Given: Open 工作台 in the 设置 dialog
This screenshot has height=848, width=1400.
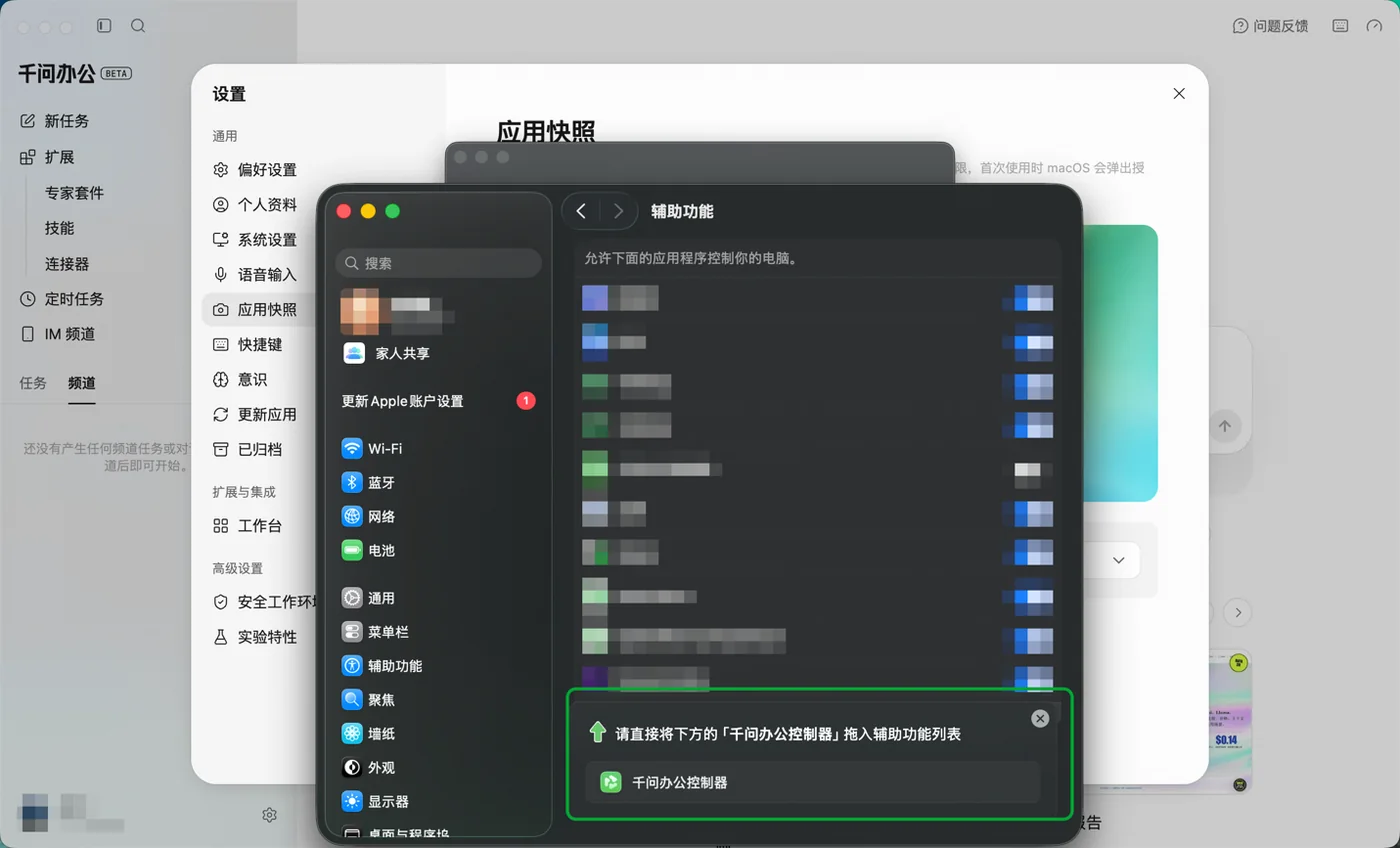Looking at the screenshot, I should click(248, 526).
